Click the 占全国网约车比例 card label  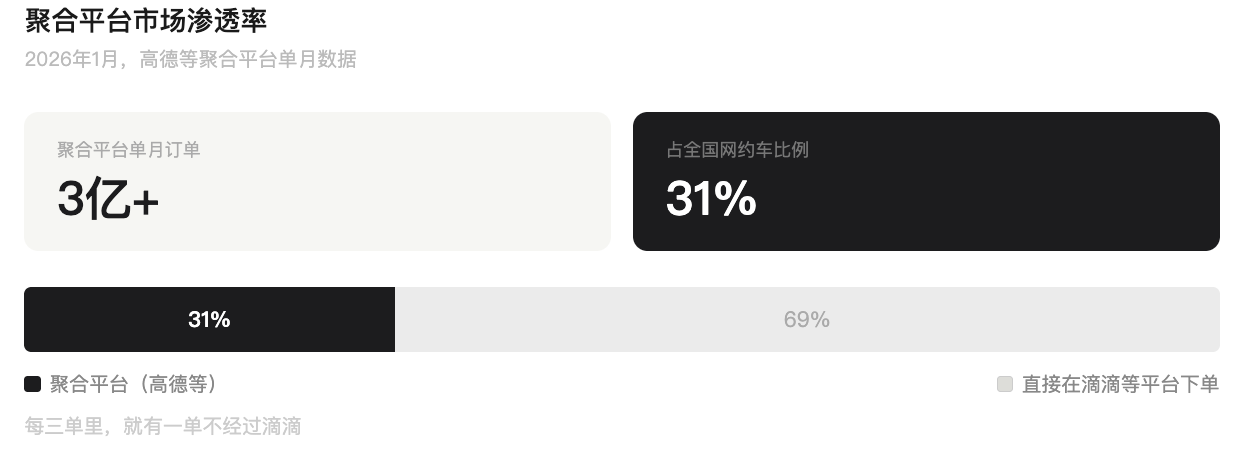[737, 150]
